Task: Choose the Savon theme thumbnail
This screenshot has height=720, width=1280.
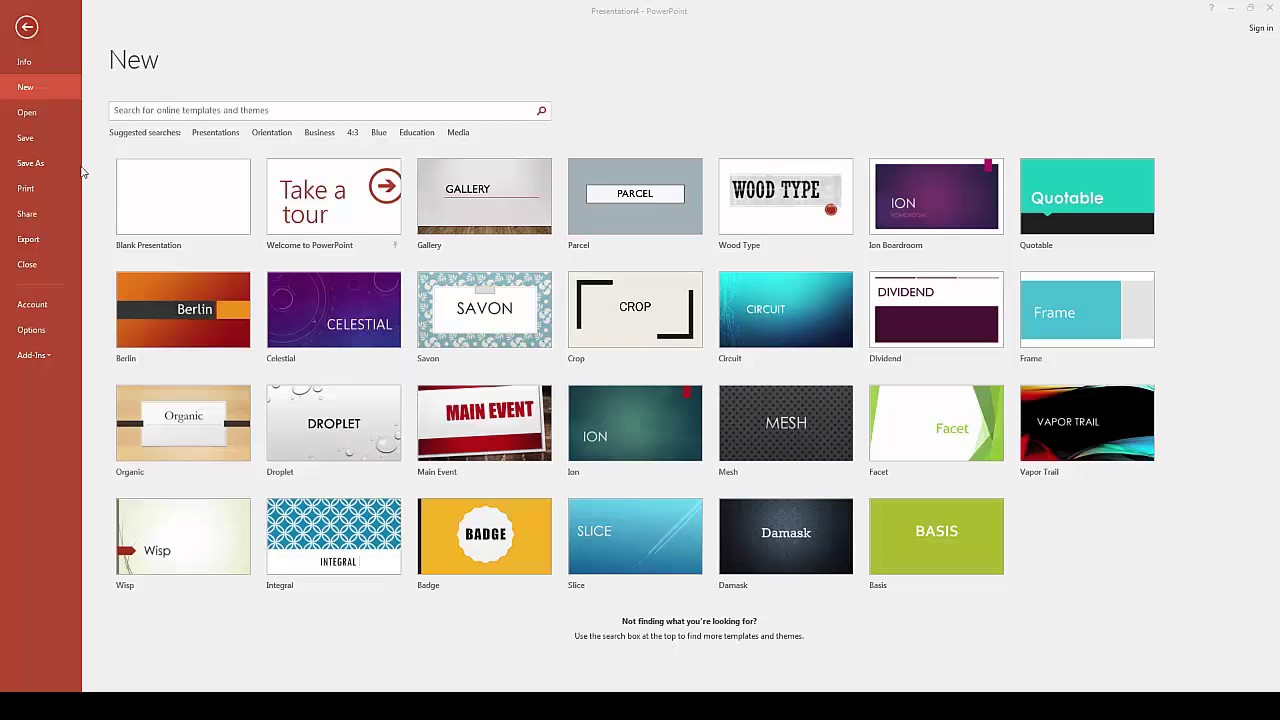Action: tap(484, 310)
